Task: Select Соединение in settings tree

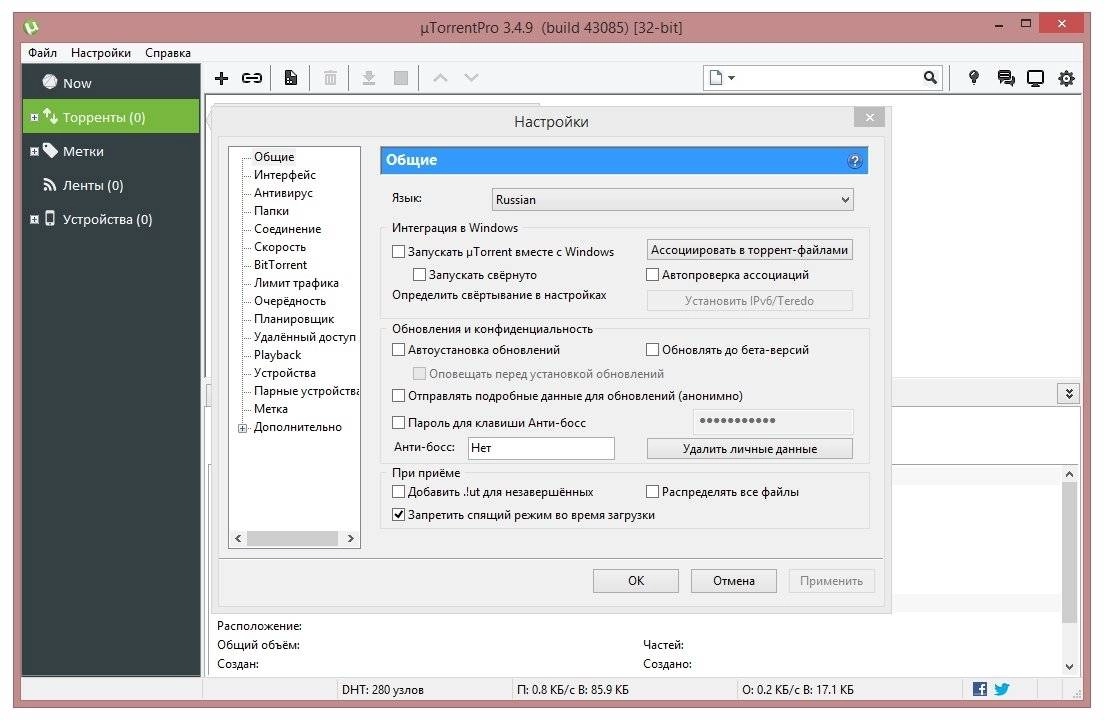Action: click(x=288, y=229)
